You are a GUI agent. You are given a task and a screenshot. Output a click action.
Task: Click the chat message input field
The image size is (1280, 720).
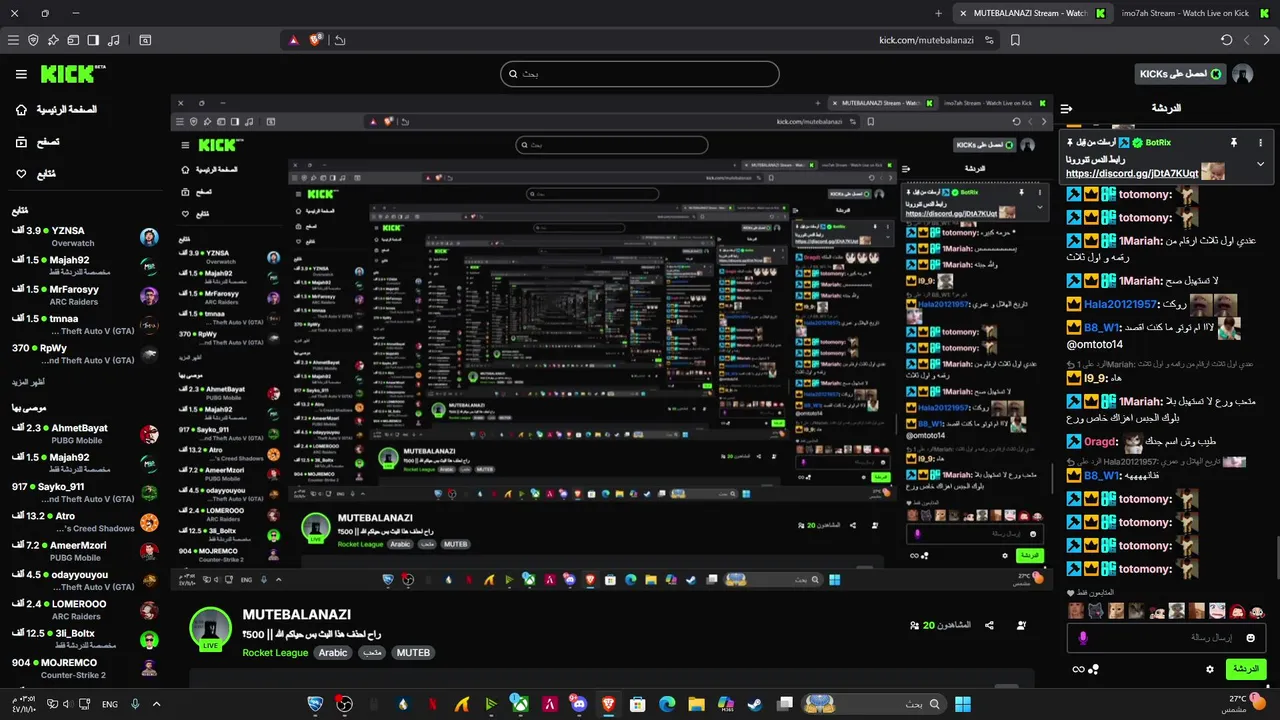(1166, 637)
